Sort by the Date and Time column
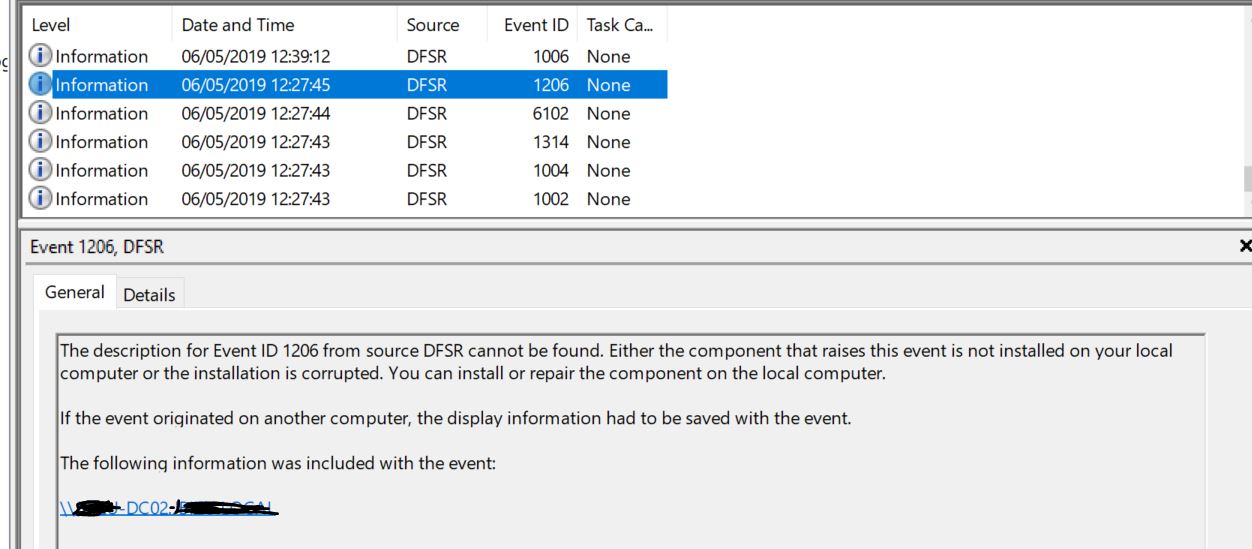The width and height of the screenshot is (1252, 549). tap(238, 25)
